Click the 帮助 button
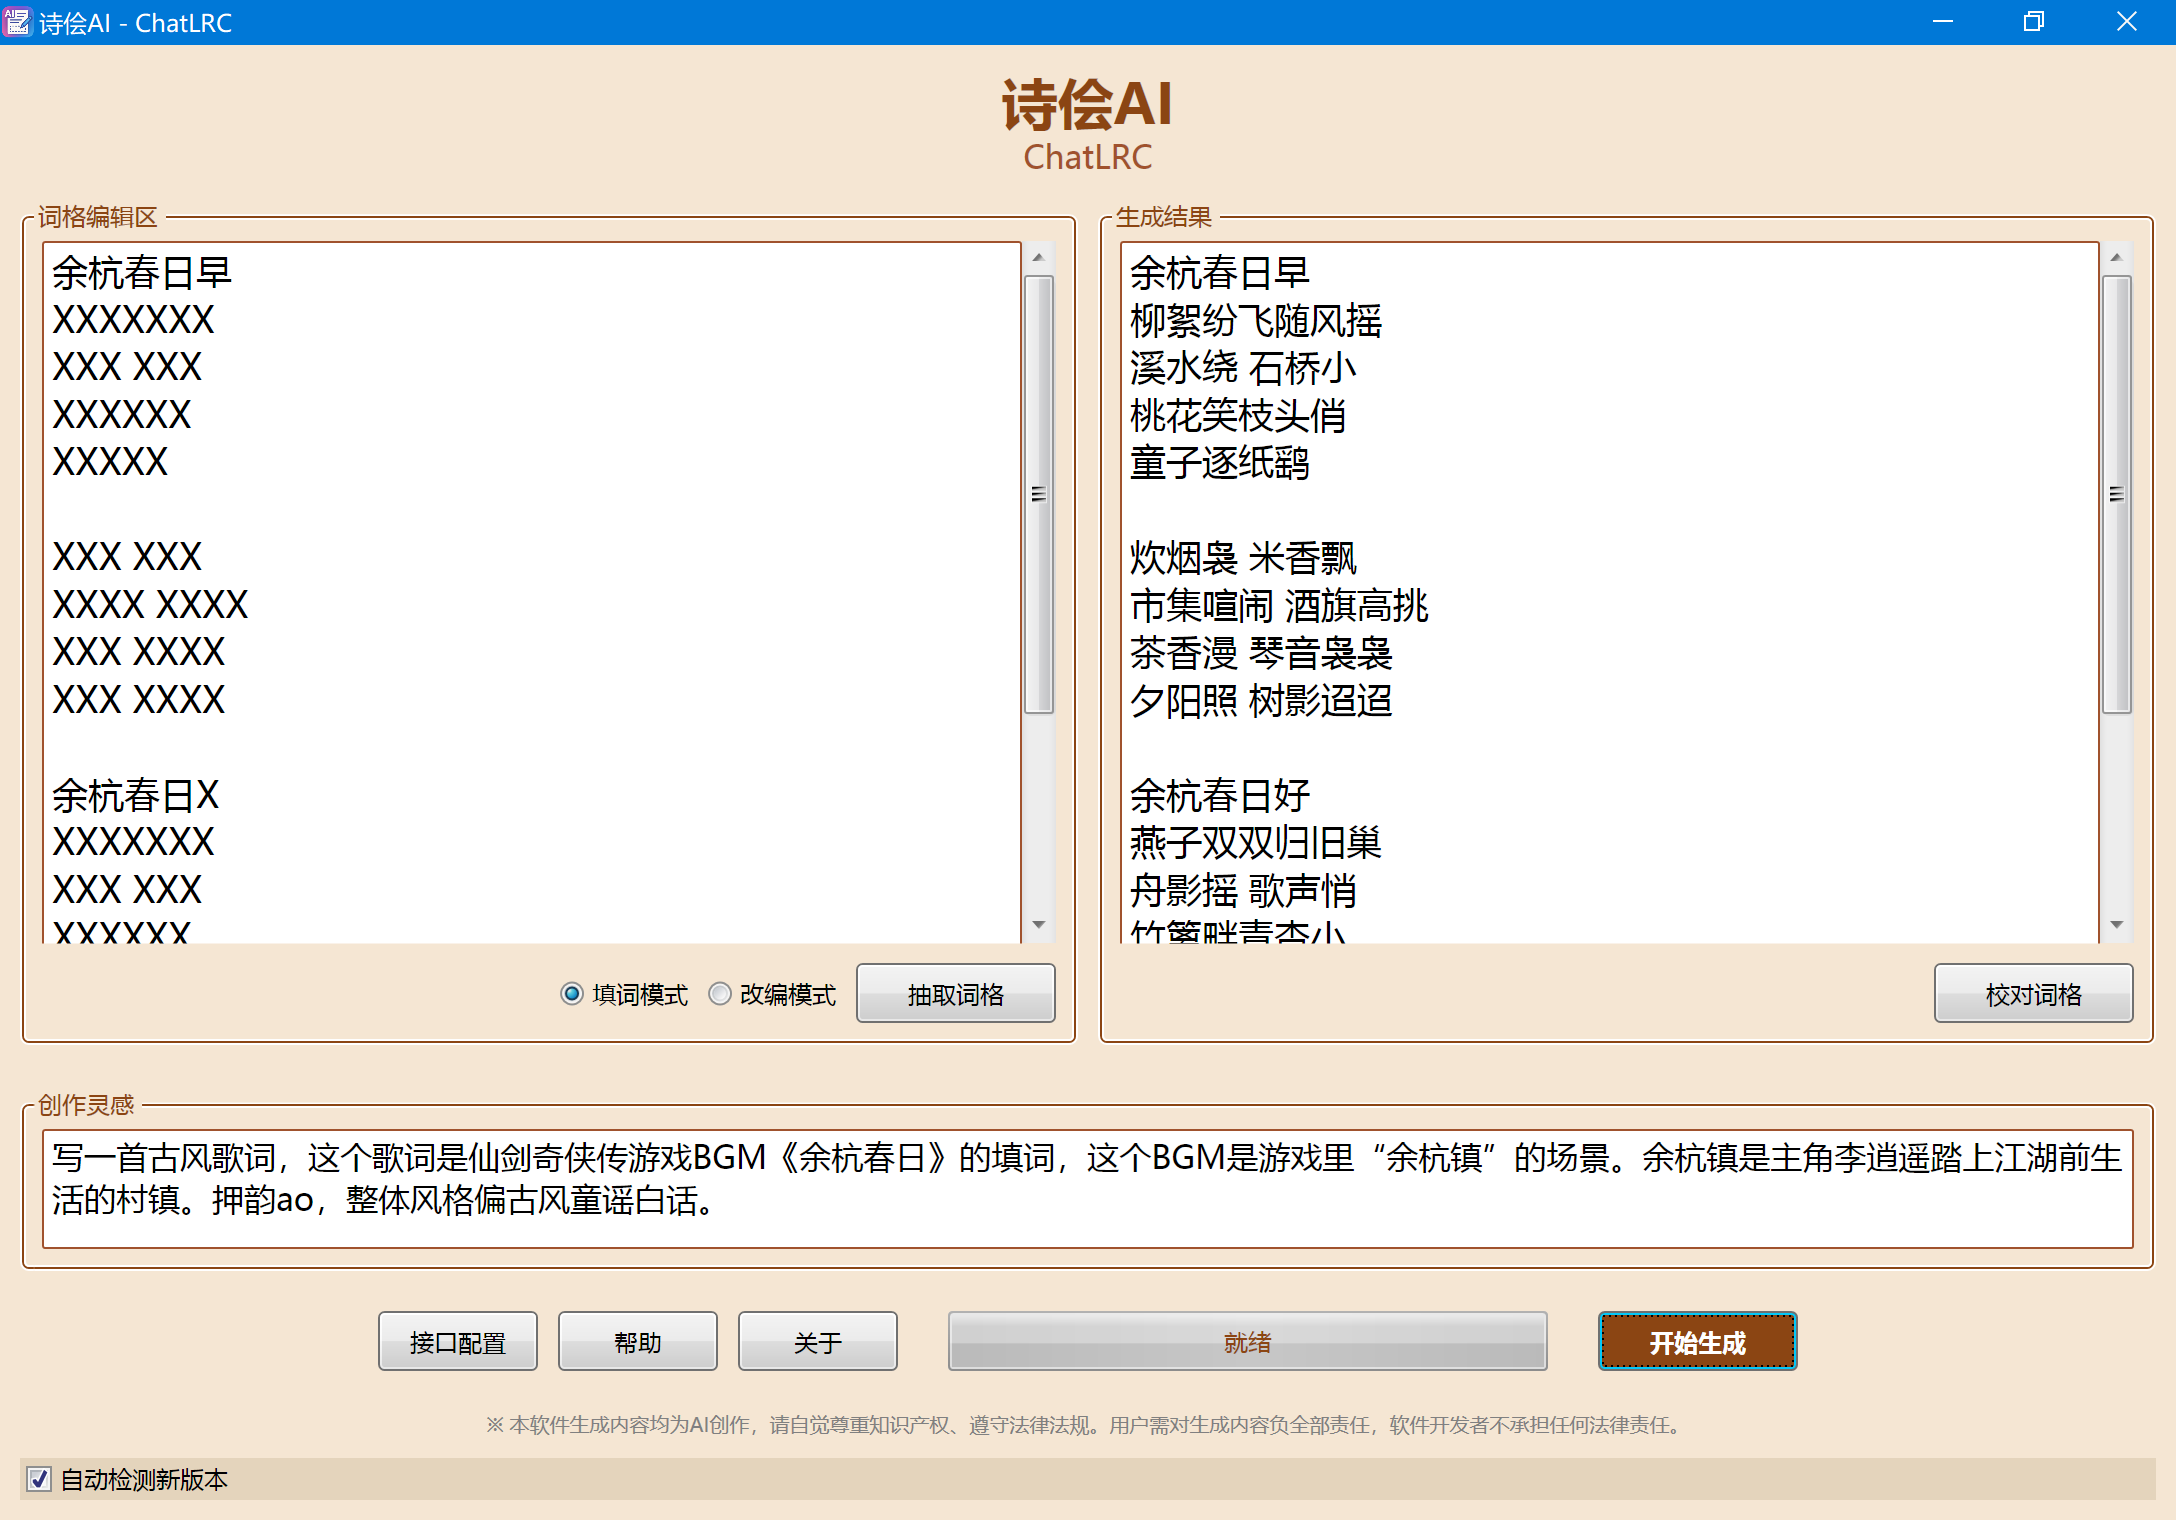2176x1520 pixels. click(638, 1342)
